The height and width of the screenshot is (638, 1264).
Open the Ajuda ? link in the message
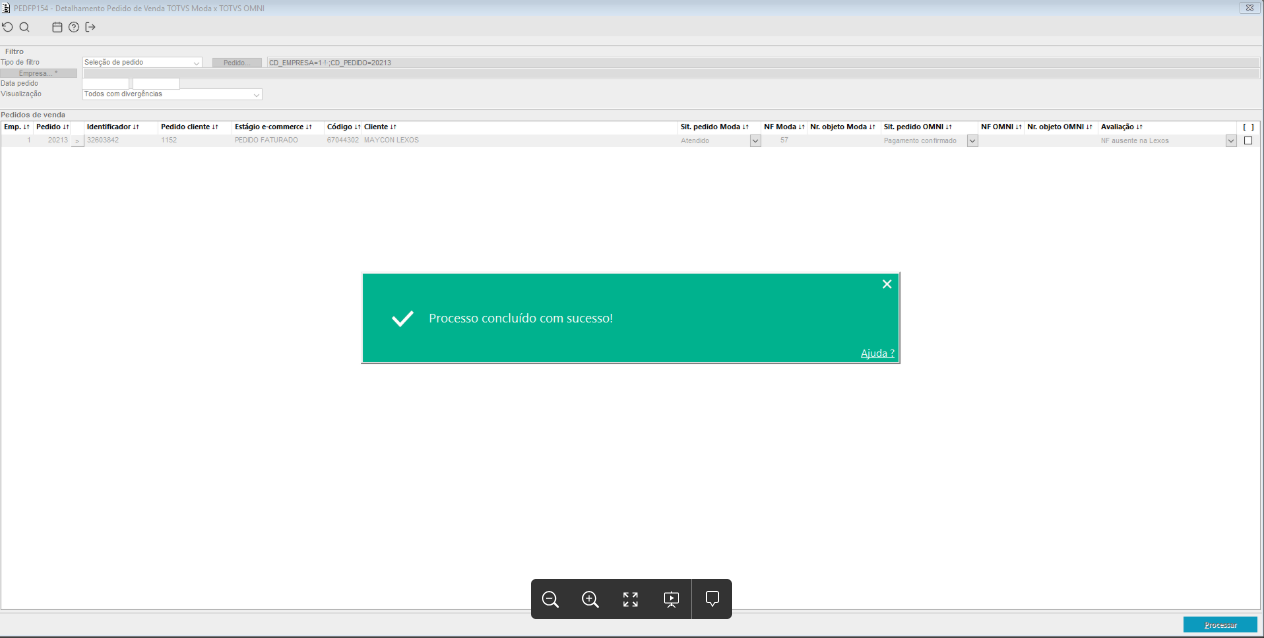coord(877,353)
